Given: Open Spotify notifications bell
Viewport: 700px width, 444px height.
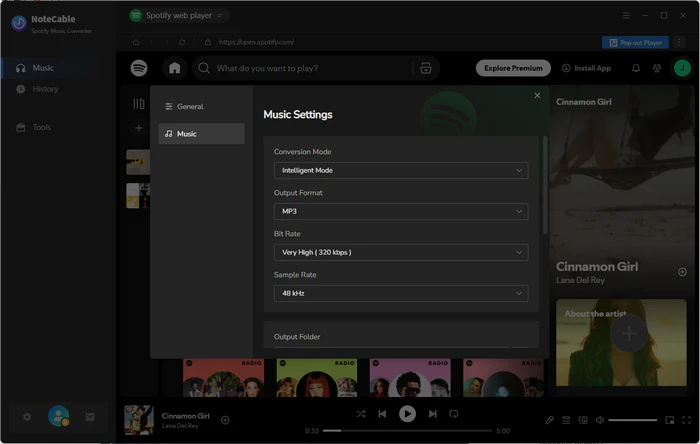Looking at the screenshot, I should pos(636,68).
